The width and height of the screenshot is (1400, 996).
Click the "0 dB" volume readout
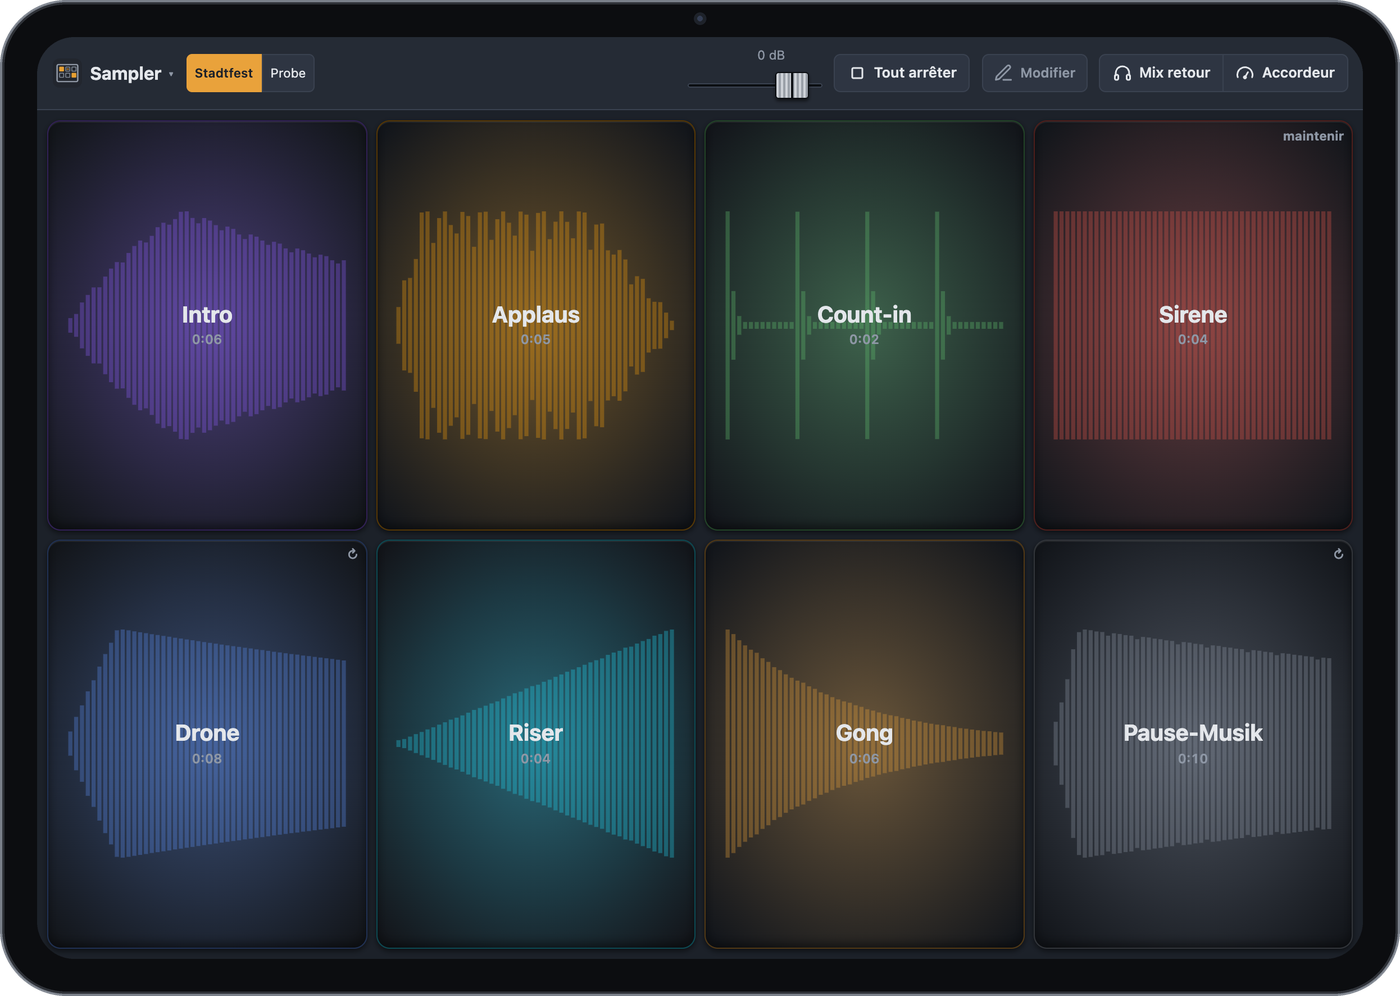pyautogui.click(x=771, y=55)
